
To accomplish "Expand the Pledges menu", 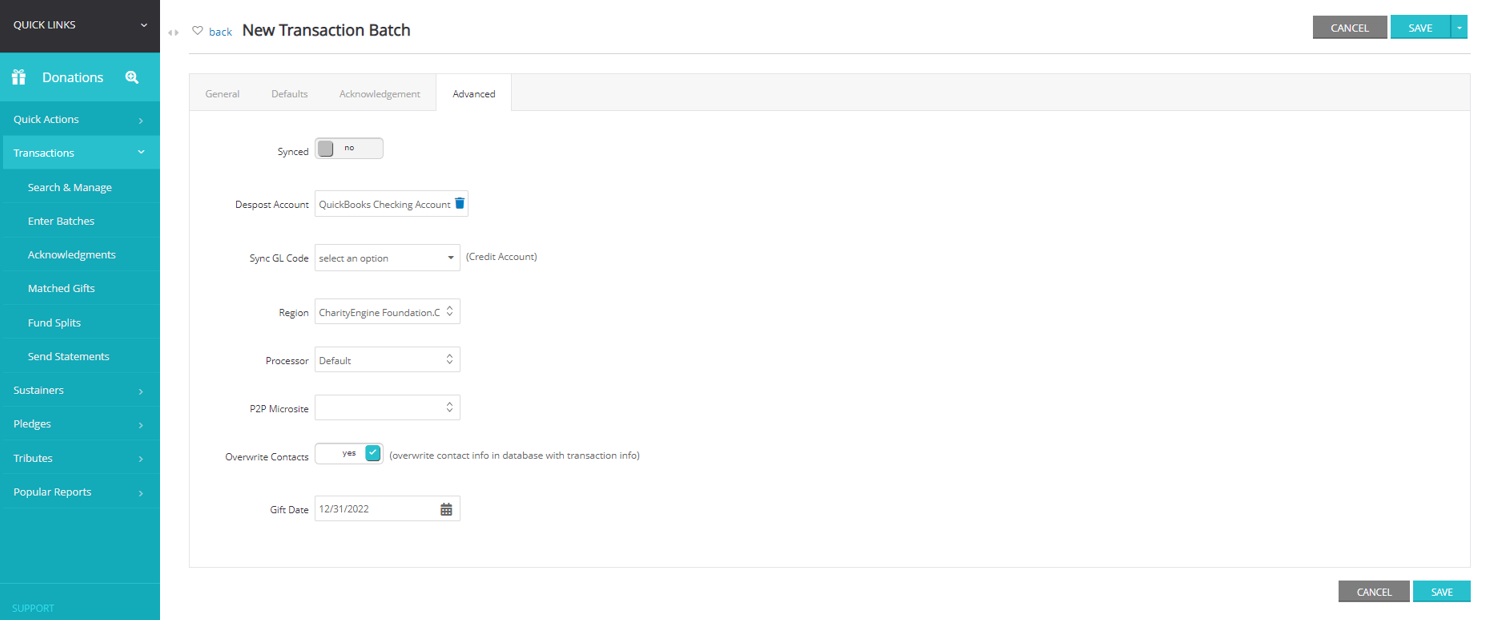I will tap(80, 424).
